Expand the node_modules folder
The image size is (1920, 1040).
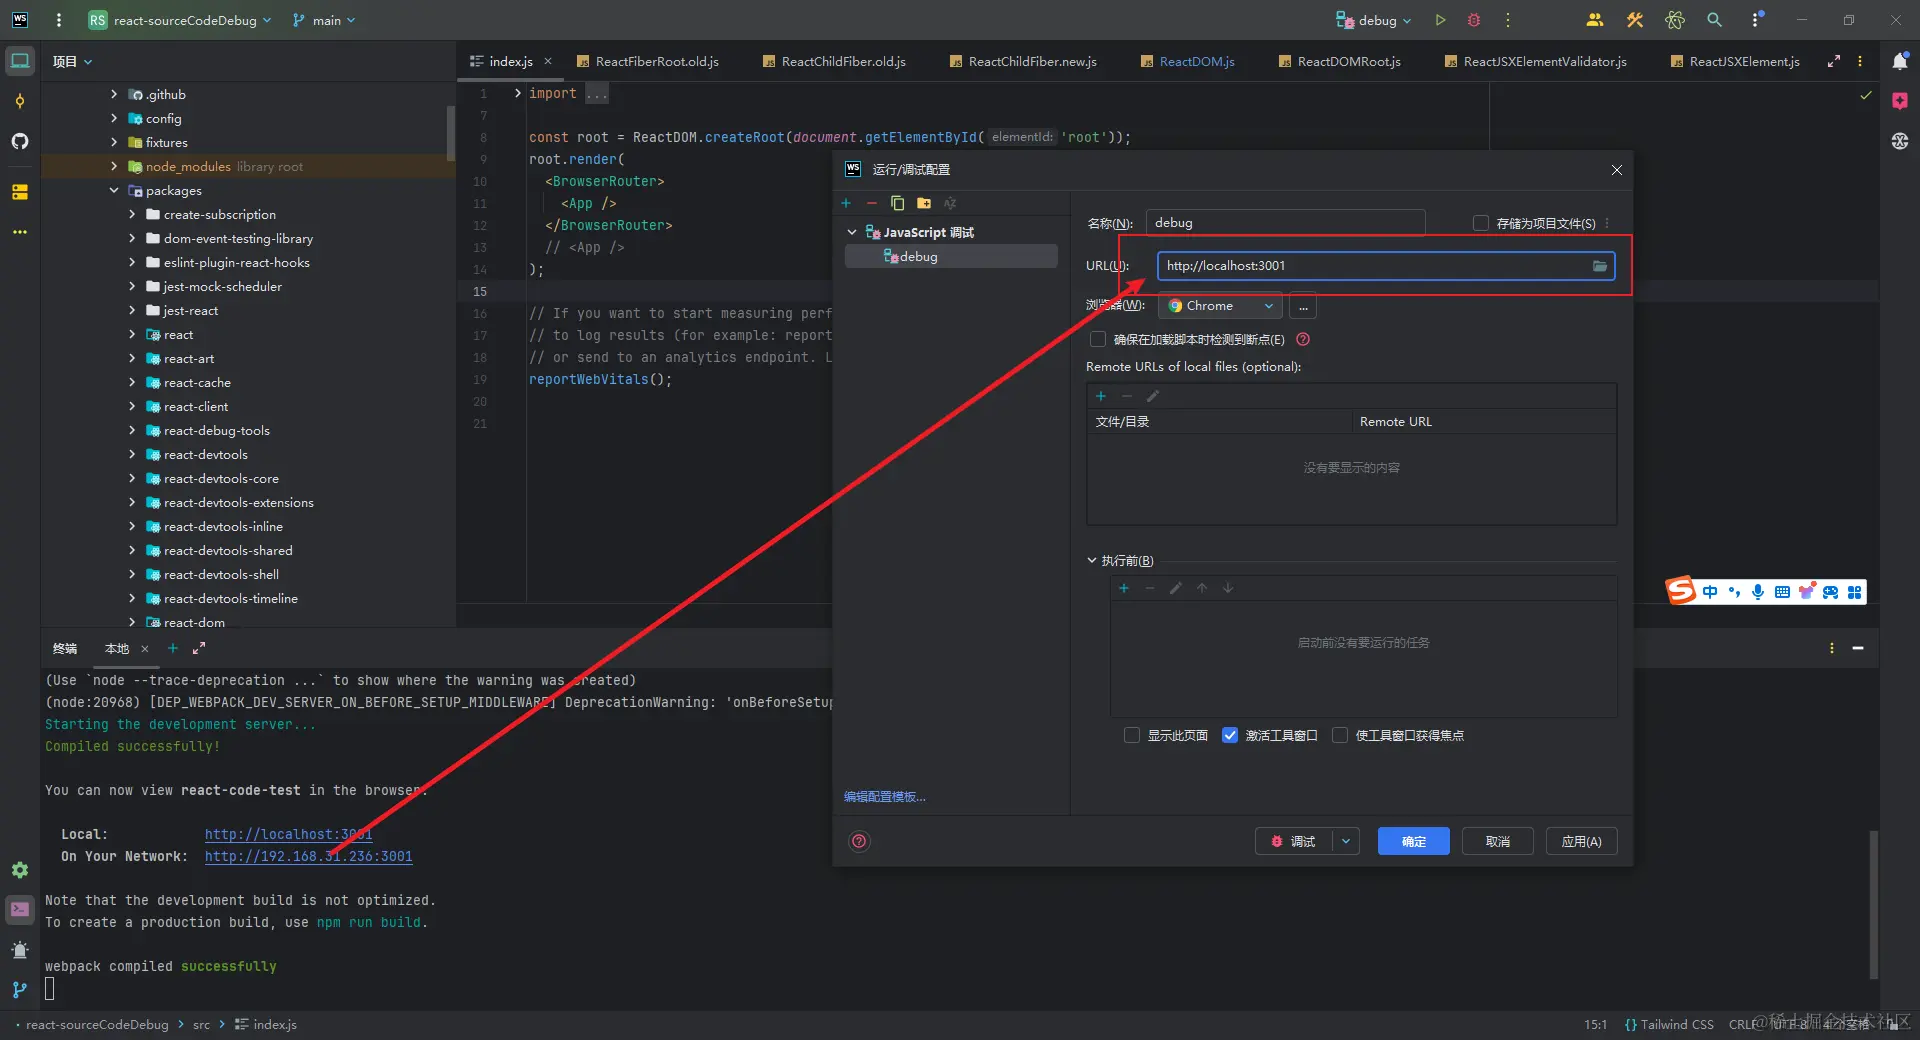(x=114, y=166)
